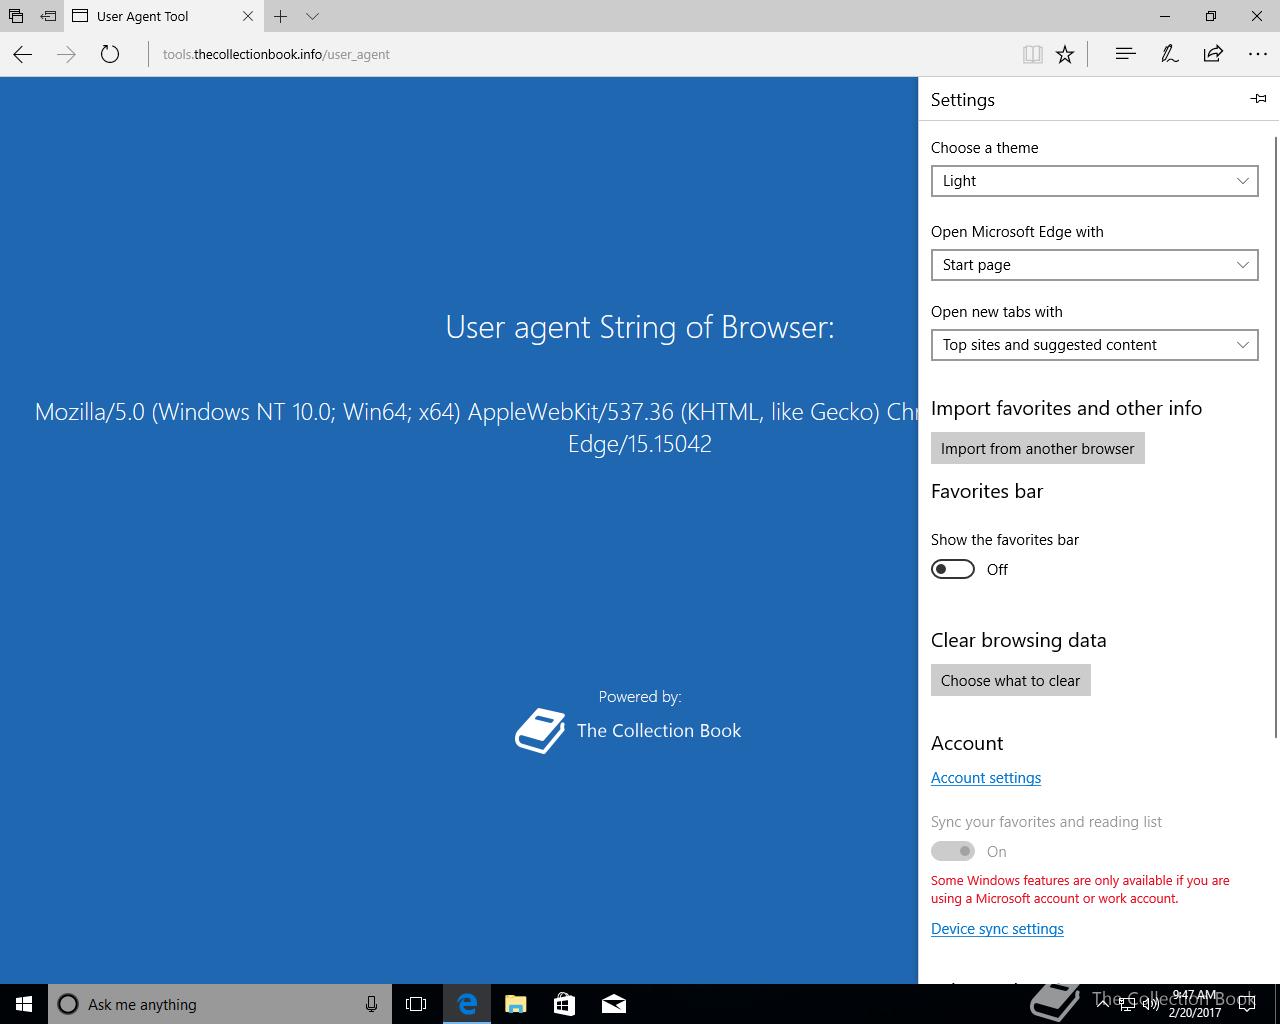Click the Settings pane scrollbar
The image size is (1280, 1024).
click(1276, 436)
